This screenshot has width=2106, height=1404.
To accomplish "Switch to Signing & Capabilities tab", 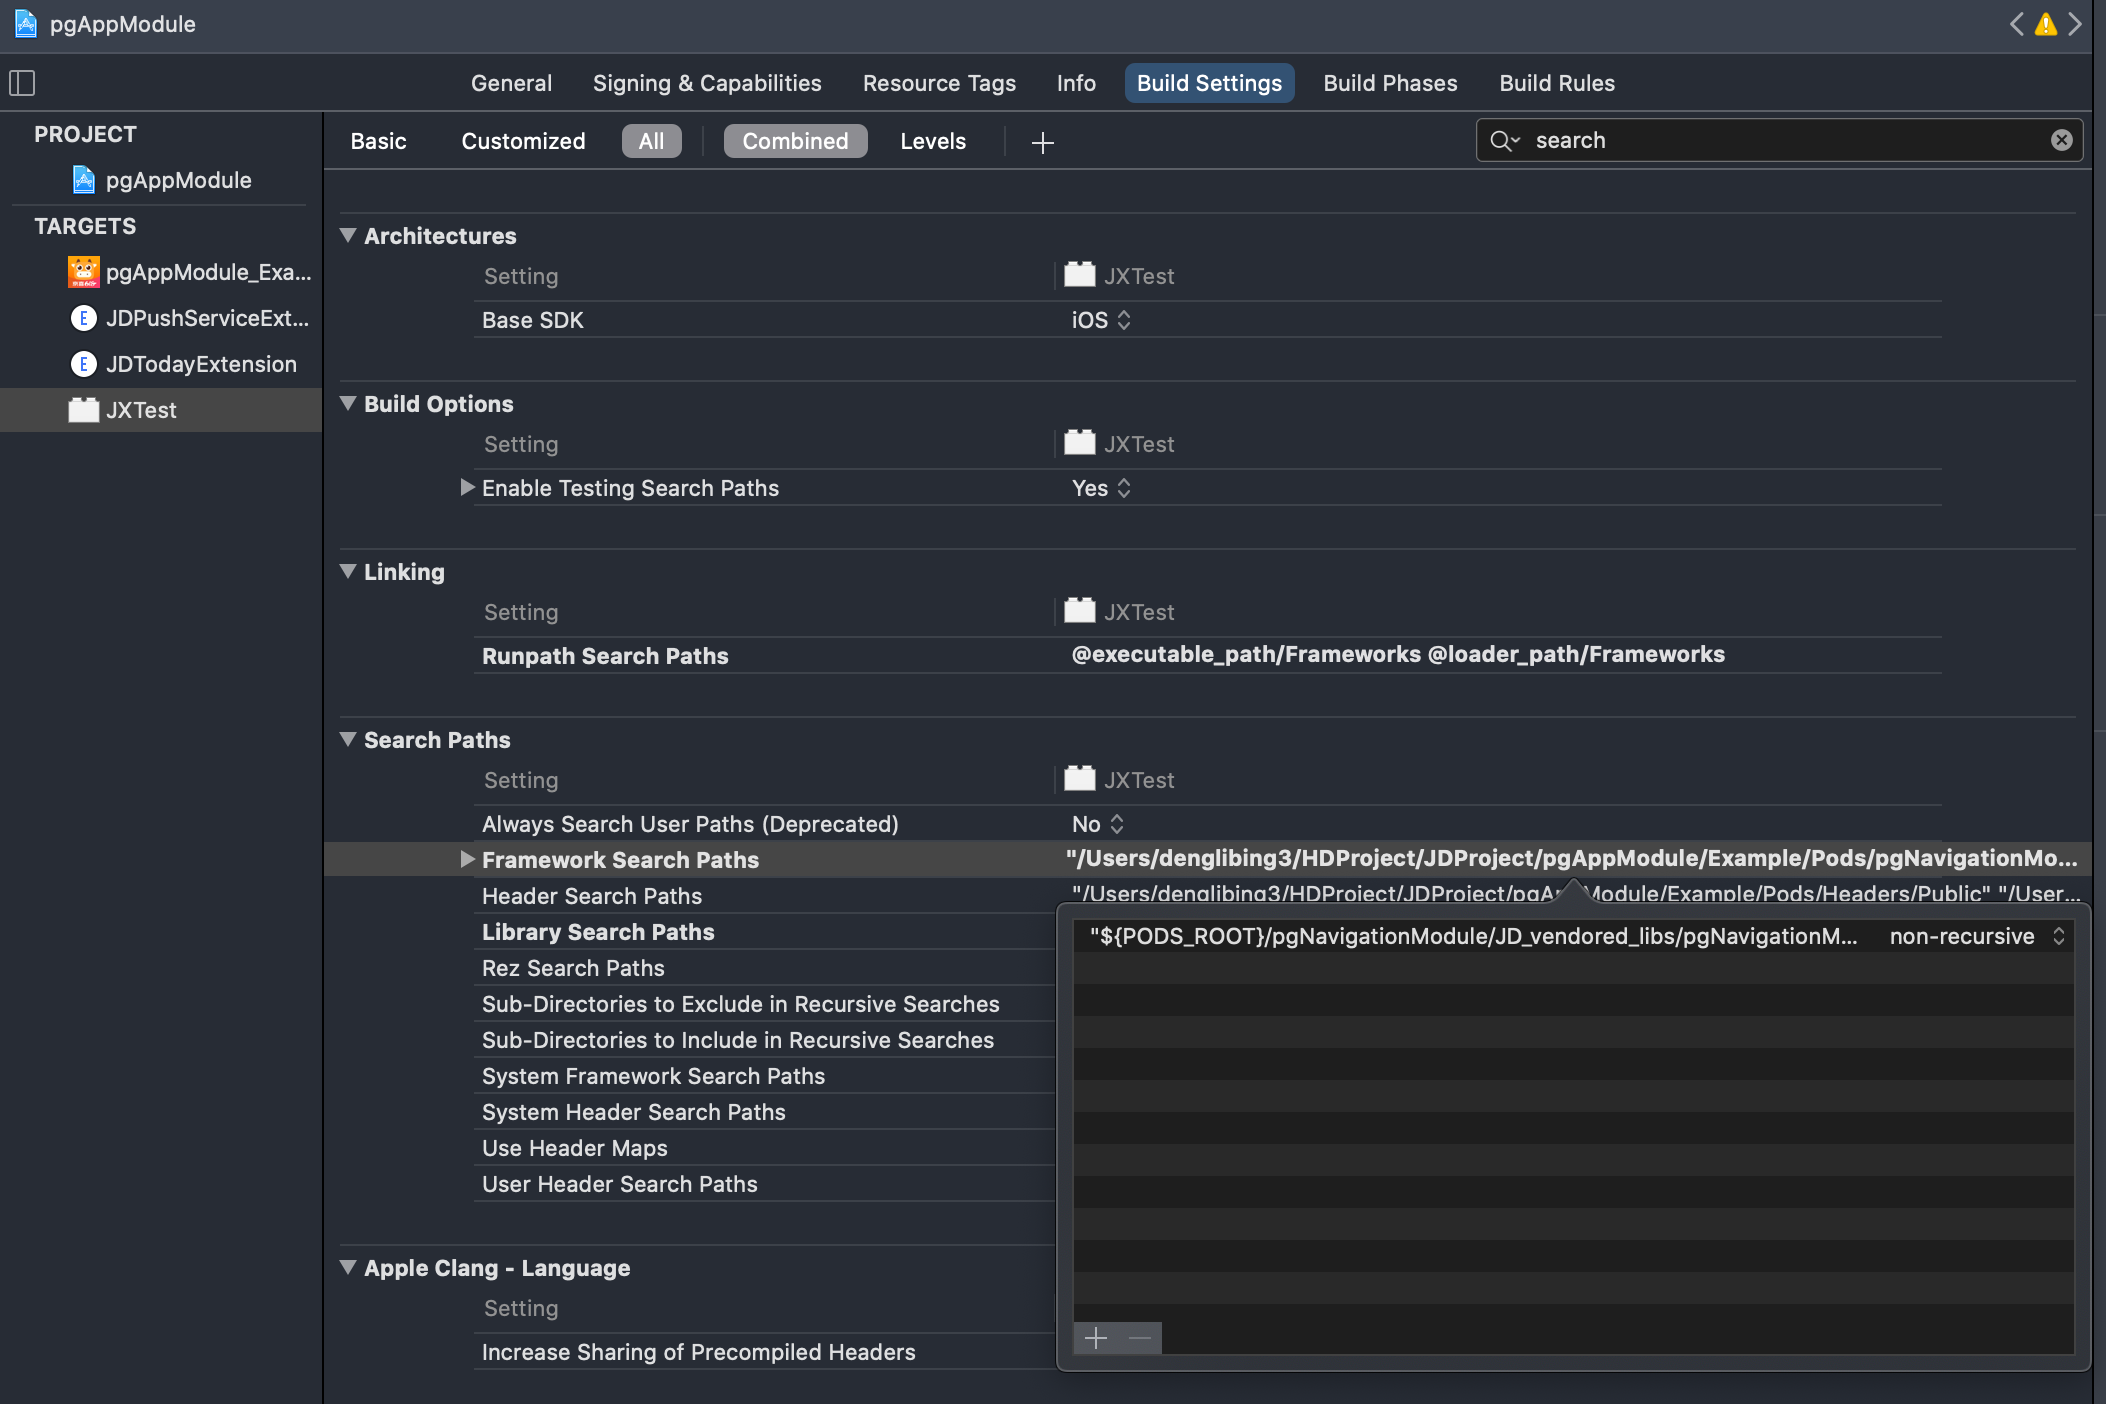I will tap(707, 83).
